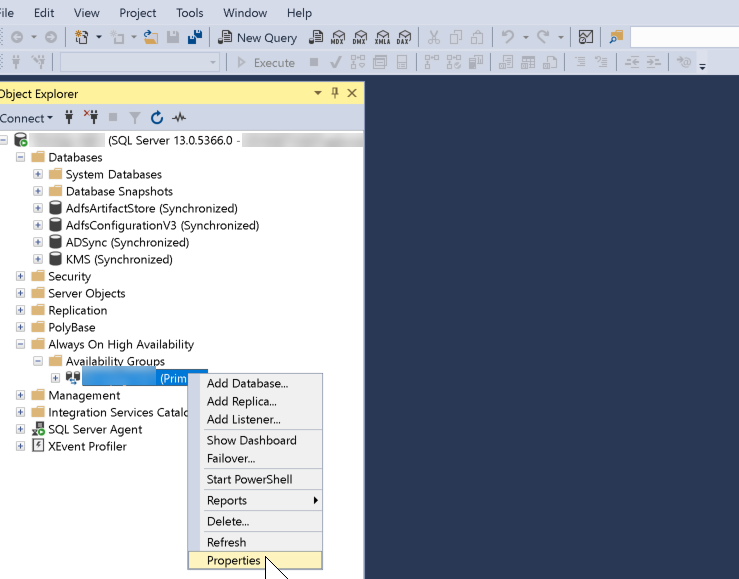This screenshot has height=579, width=739.
Task: Collapse the Availability Groups folder
Action: coord(38,361)
